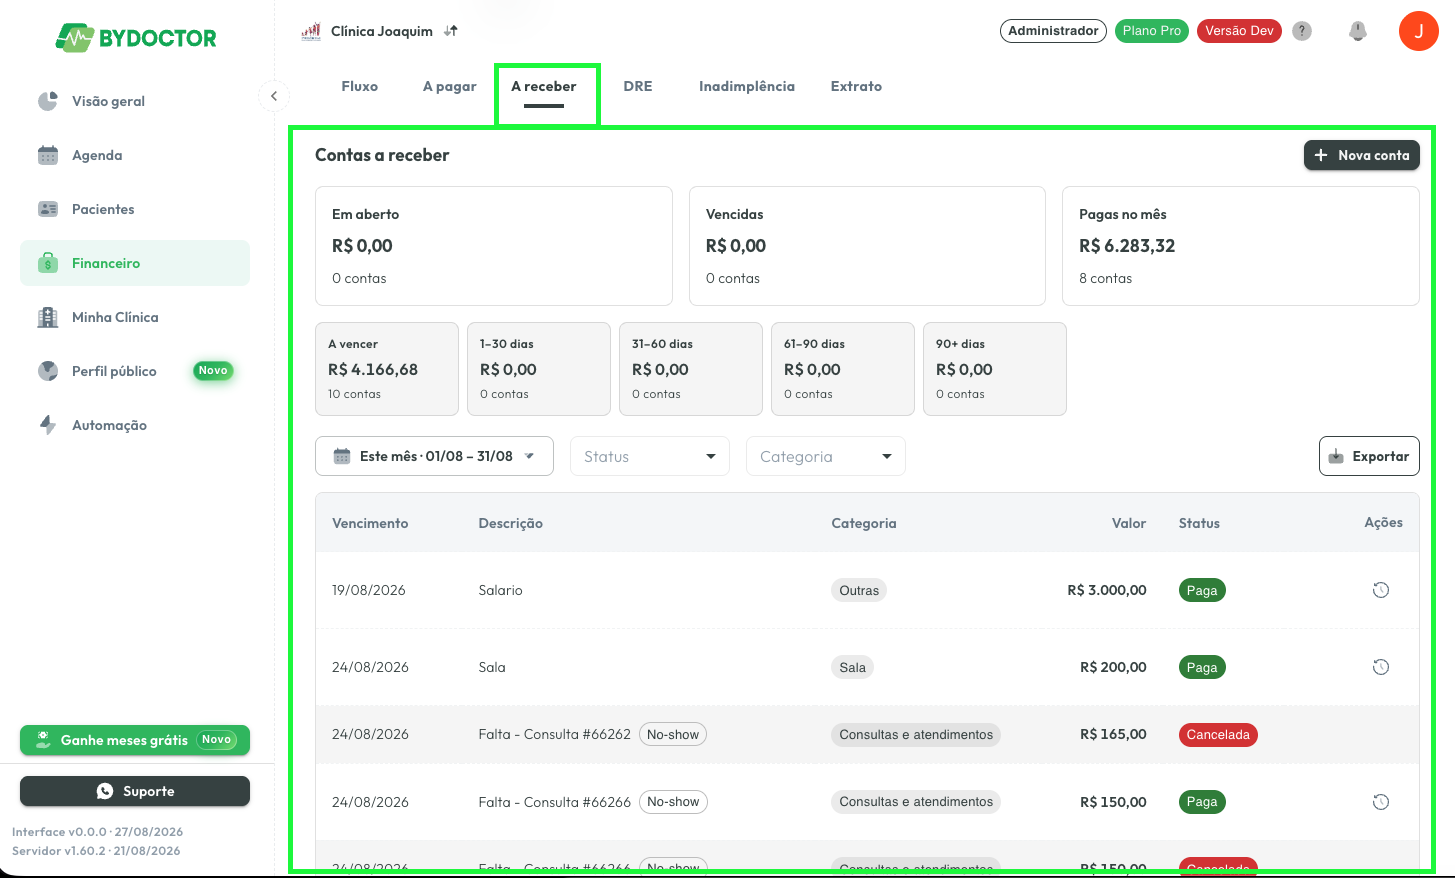This screenshot has width=1455, height=878.
Task: Click the 31–60 dias aging card
Action: (691, 369)
